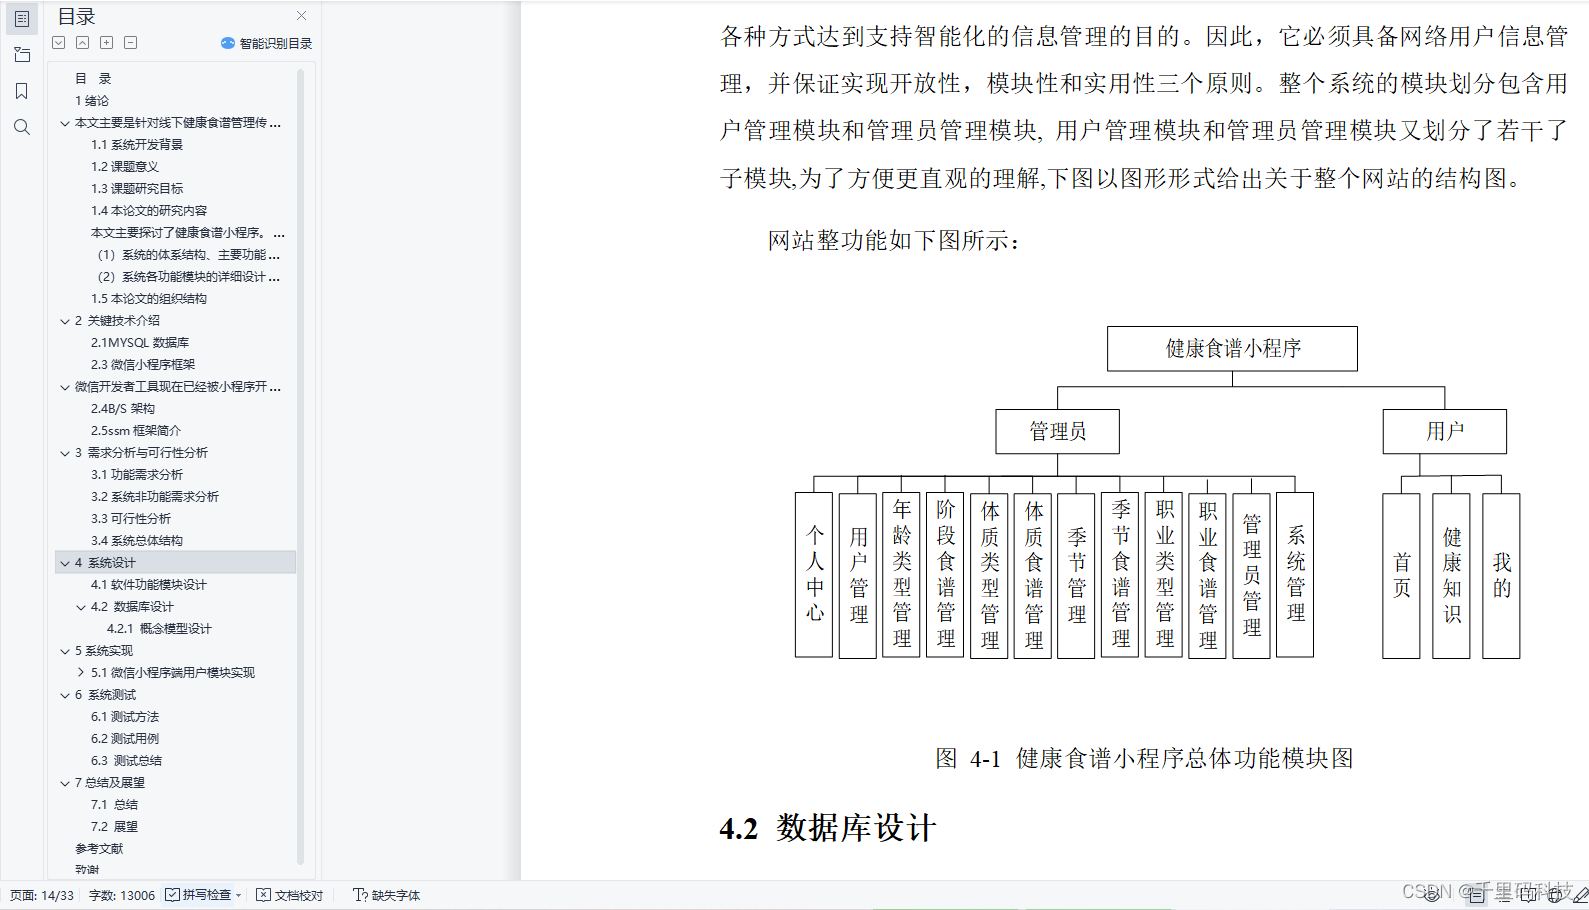
Task: Click the outline panel vertical scrollbar
Action: (x=300, y=465)
